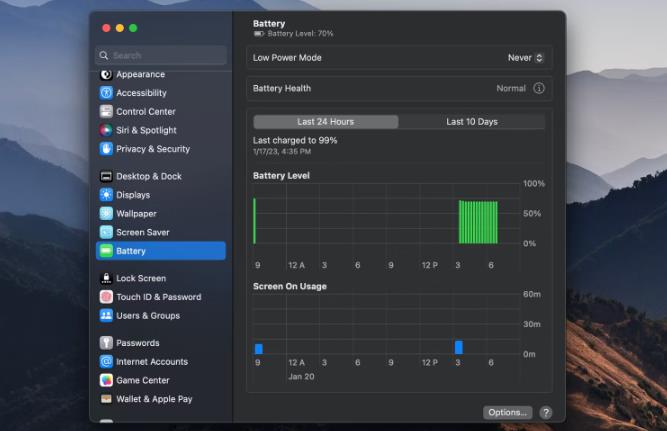Screen dimensions: 667x431
Task: Click the Displays sun icon
Action: pos(106,195)
